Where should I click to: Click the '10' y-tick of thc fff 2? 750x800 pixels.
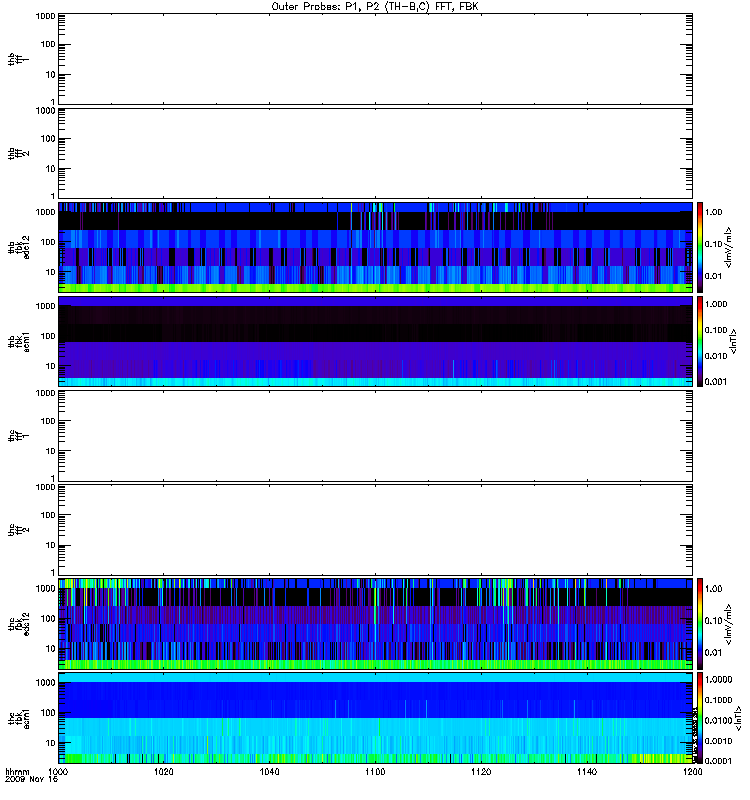point(51,545)
